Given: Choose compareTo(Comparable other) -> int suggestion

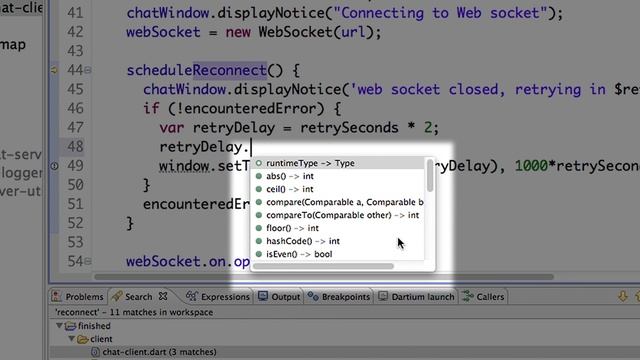Looking at the screenshot, I should (x=338, y=215).
